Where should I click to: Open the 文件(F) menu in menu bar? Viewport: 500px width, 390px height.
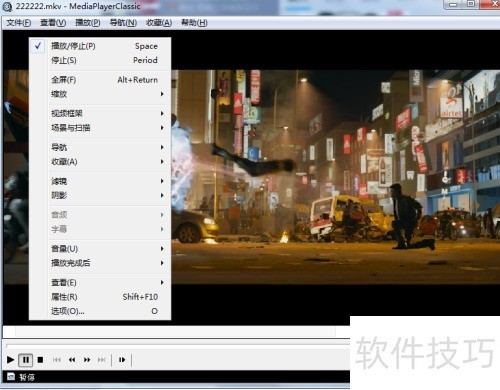tap(19, 23)
